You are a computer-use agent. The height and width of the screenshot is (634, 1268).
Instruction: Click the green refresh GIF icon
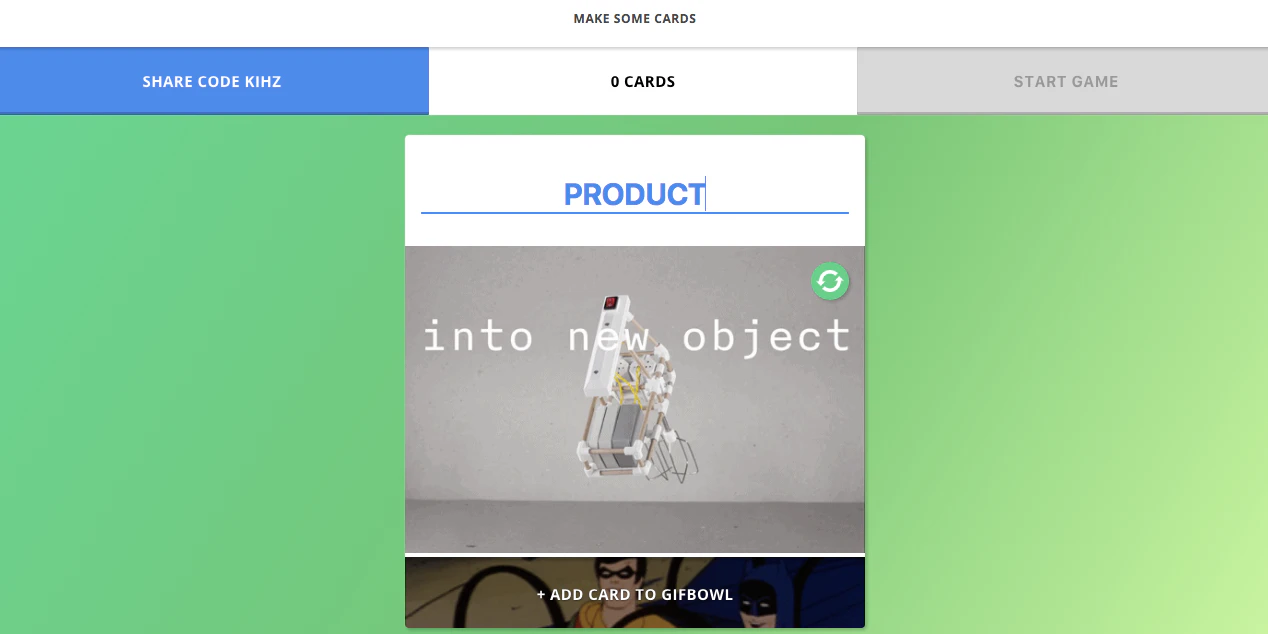[x=829, y=281]
